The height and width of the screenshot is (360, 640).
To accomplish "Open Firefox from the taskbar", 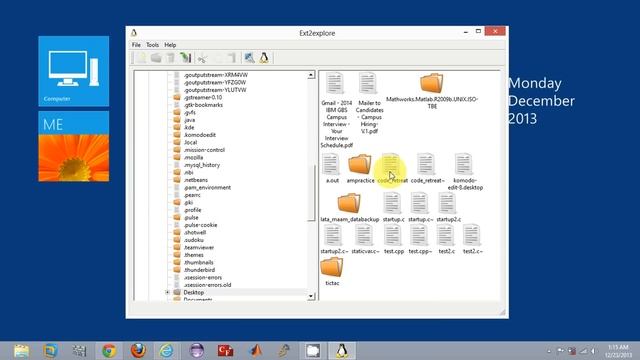I will [x=138, y=351].
